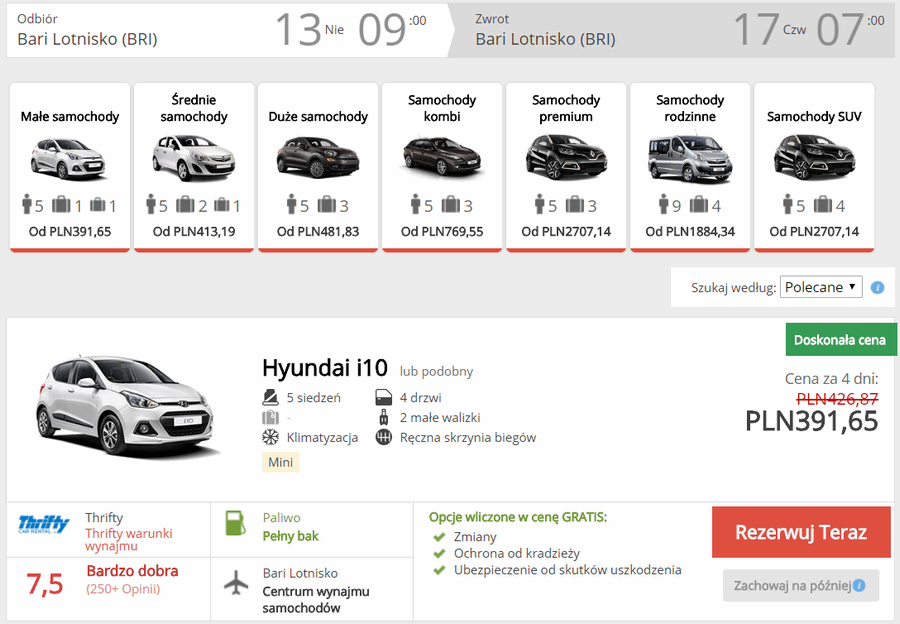Select the Małe samochody category card
Viewport: 900px width, 624px height.
coord(70,167)
